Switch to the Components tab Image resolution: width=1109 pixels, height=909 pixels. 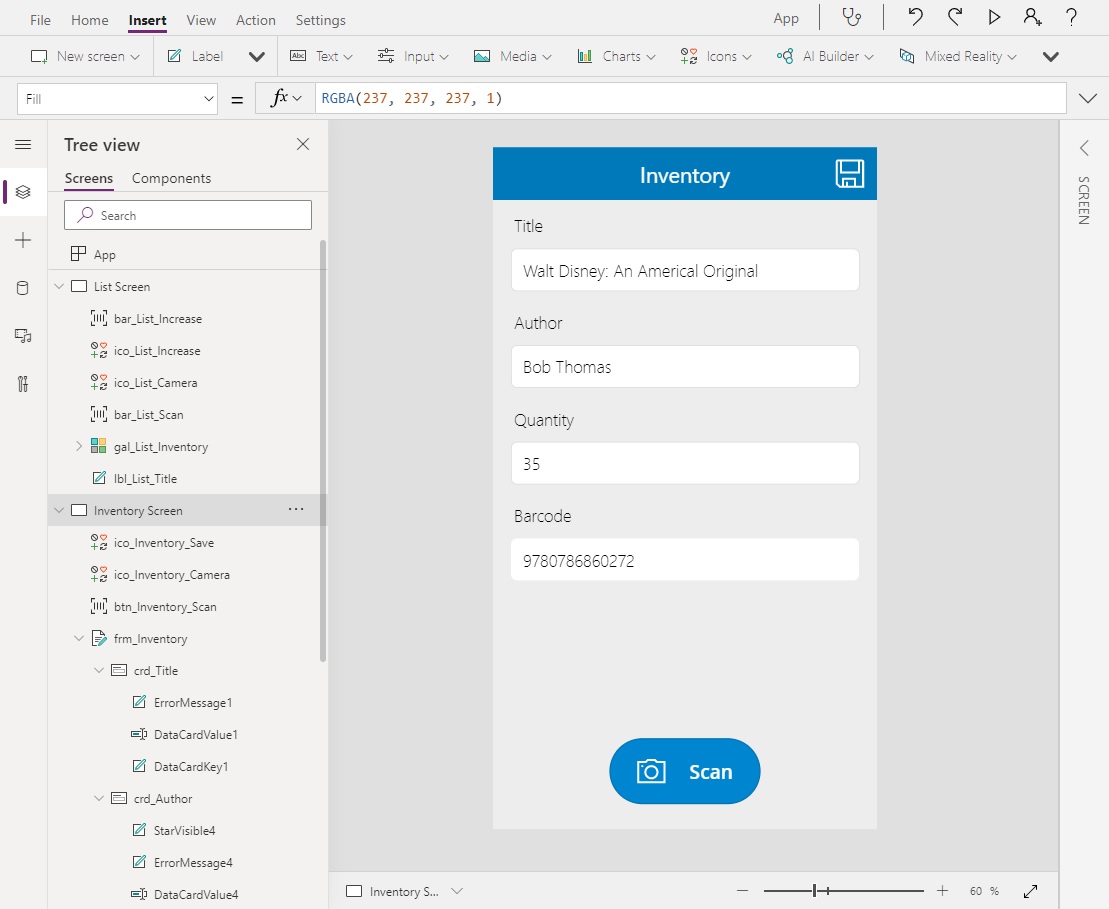point(171,178)
